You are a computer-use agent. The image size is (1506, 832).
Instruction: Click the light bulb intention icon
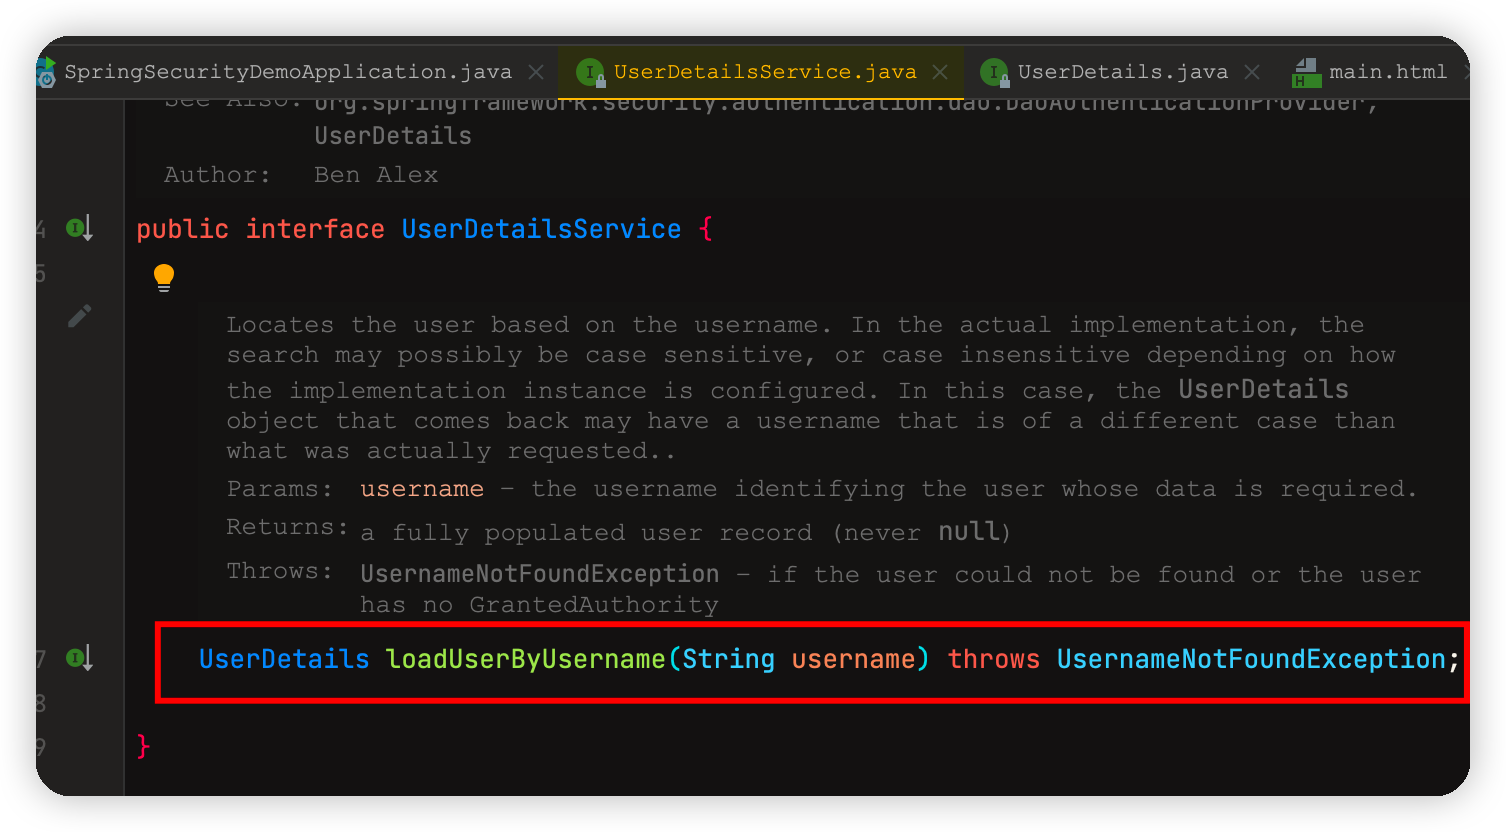point(164,277)
